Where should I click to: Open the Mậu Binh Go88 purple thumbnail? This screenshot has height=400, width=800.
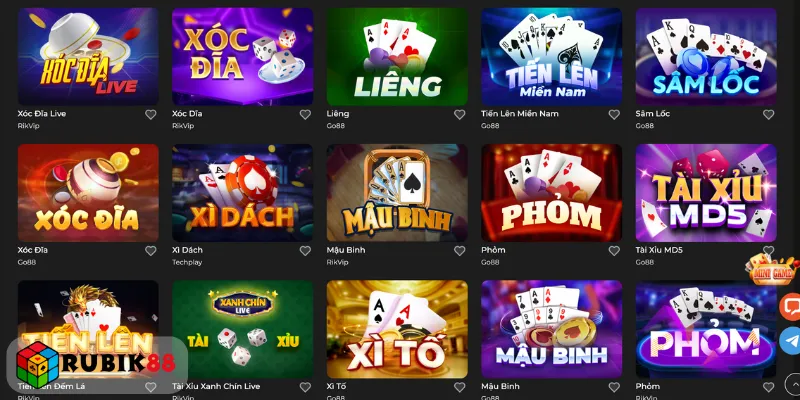[552, 329]
